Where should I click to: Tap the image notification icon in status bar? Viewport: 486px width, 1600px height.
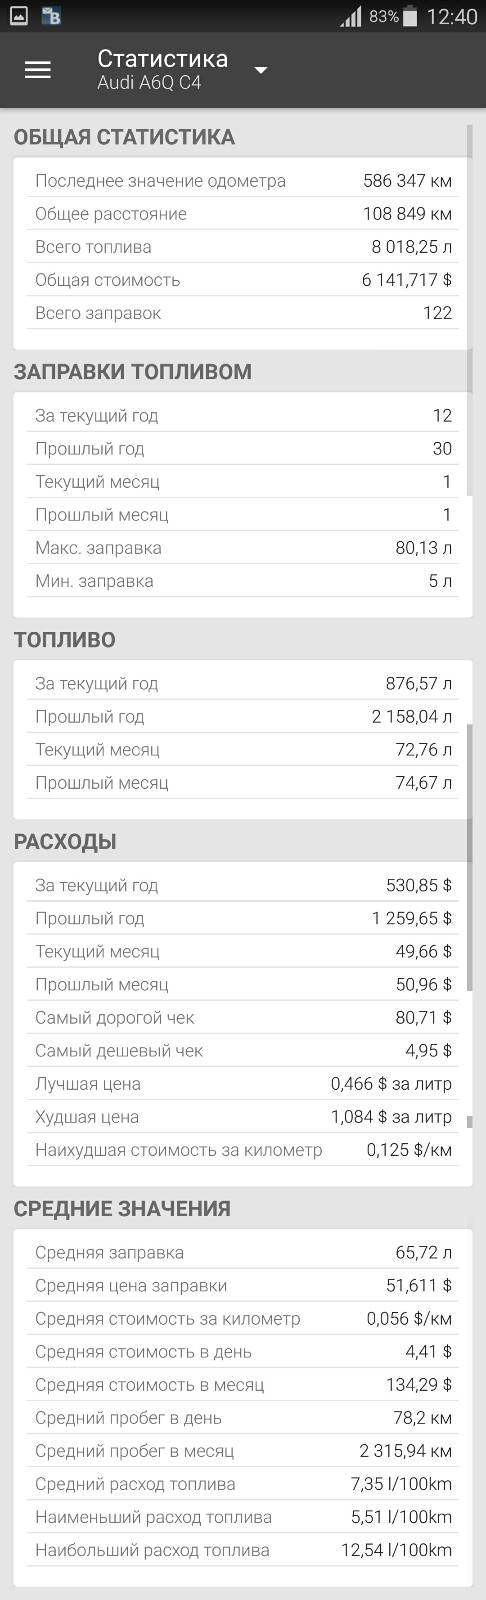[x=18, y=16]
